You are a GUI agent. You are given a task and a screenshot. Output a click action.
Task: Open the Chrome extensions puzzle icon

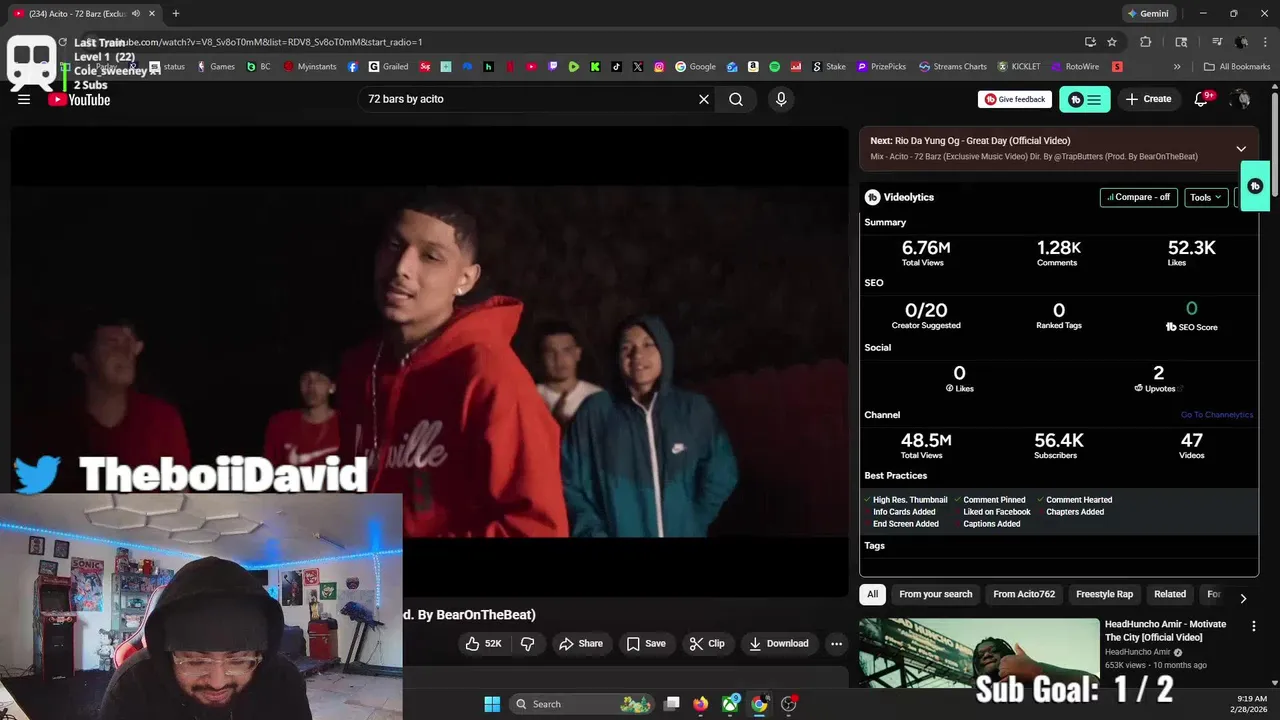(1146, 42)
